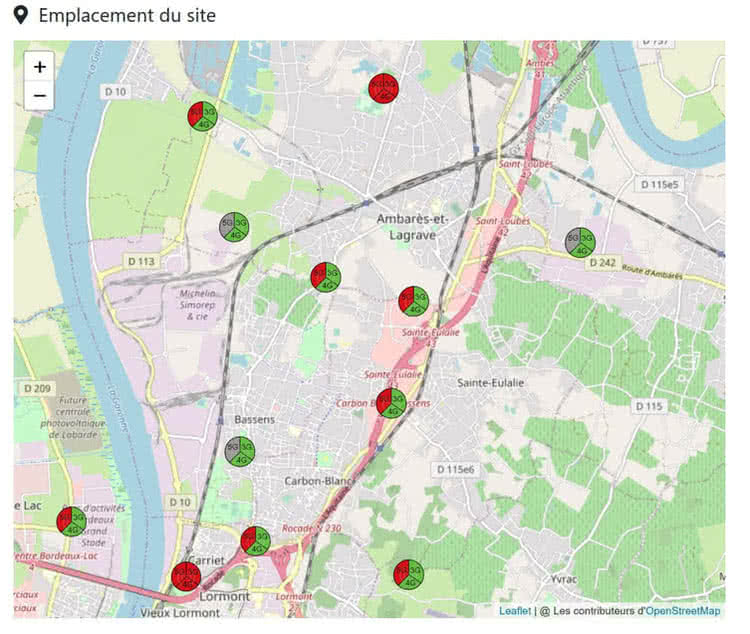Select the marker just above red Sainte-Eulalie label

click(413, 301)
